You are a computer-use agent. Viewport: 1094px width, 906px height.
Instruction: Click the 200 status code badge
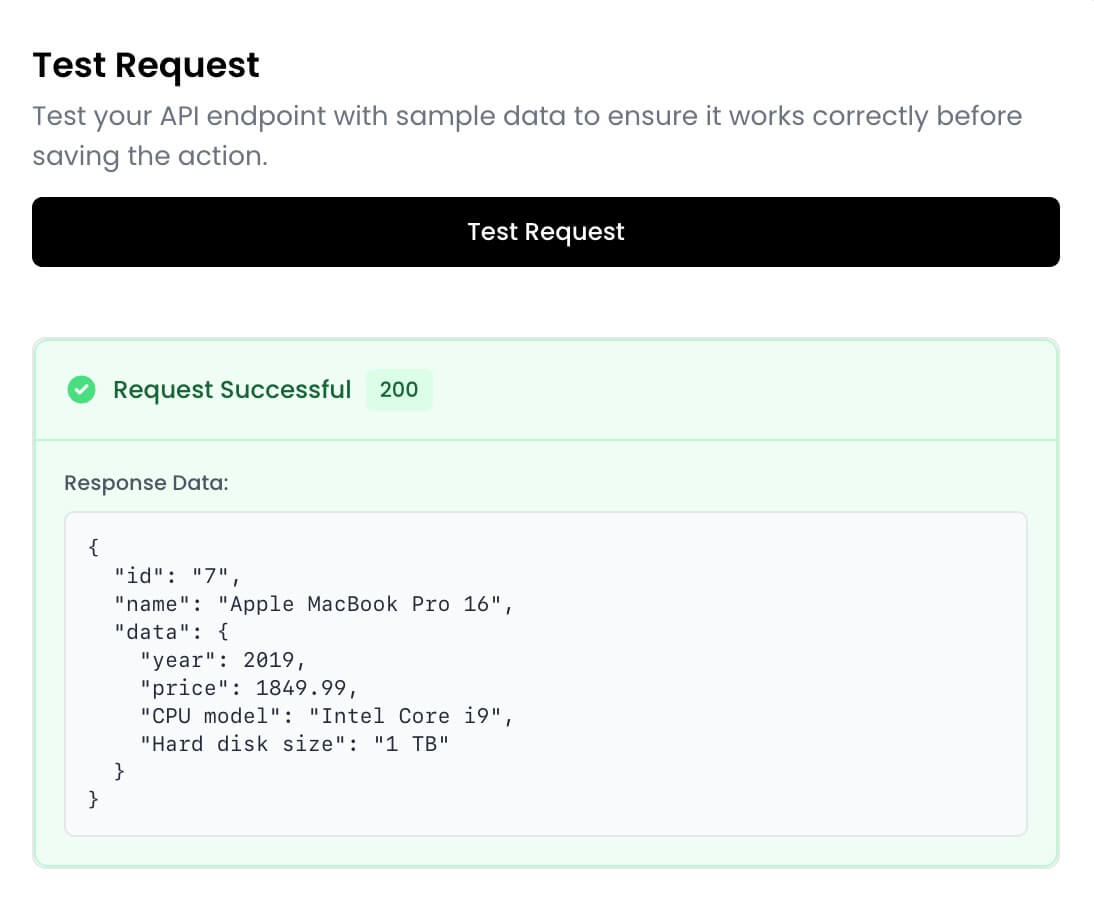399,389
